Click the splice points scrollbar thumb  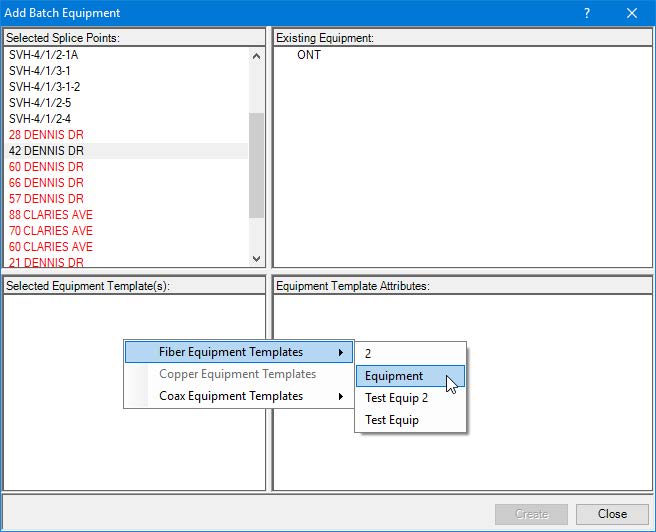(x=256, y=165)
